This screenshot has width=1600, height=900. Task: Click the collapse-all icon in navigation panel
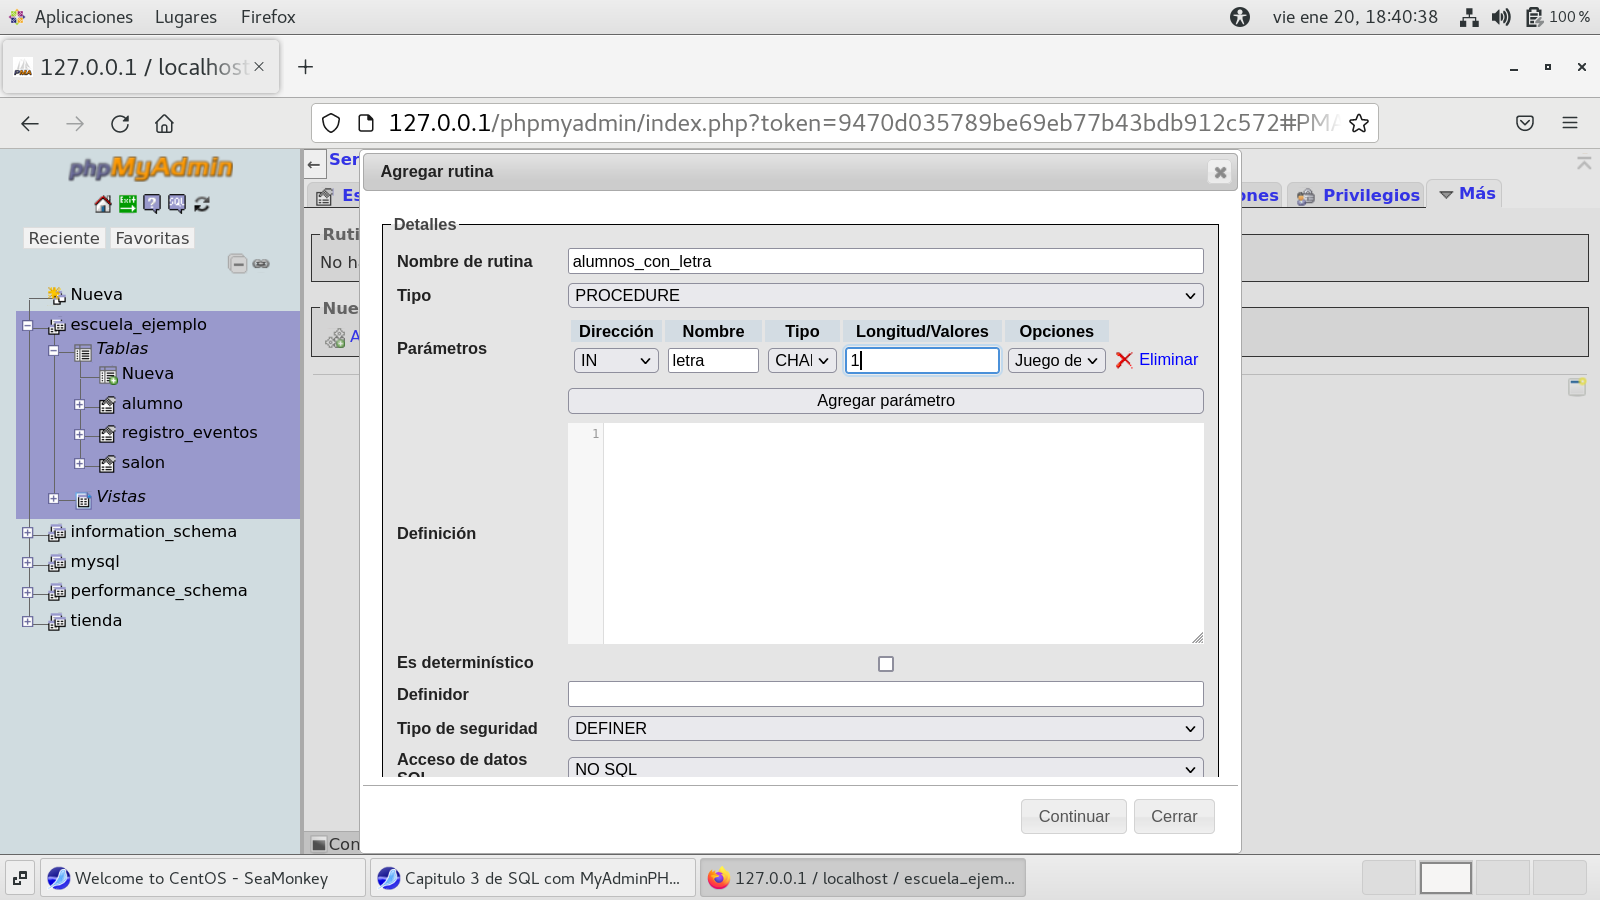coord(237,264)
